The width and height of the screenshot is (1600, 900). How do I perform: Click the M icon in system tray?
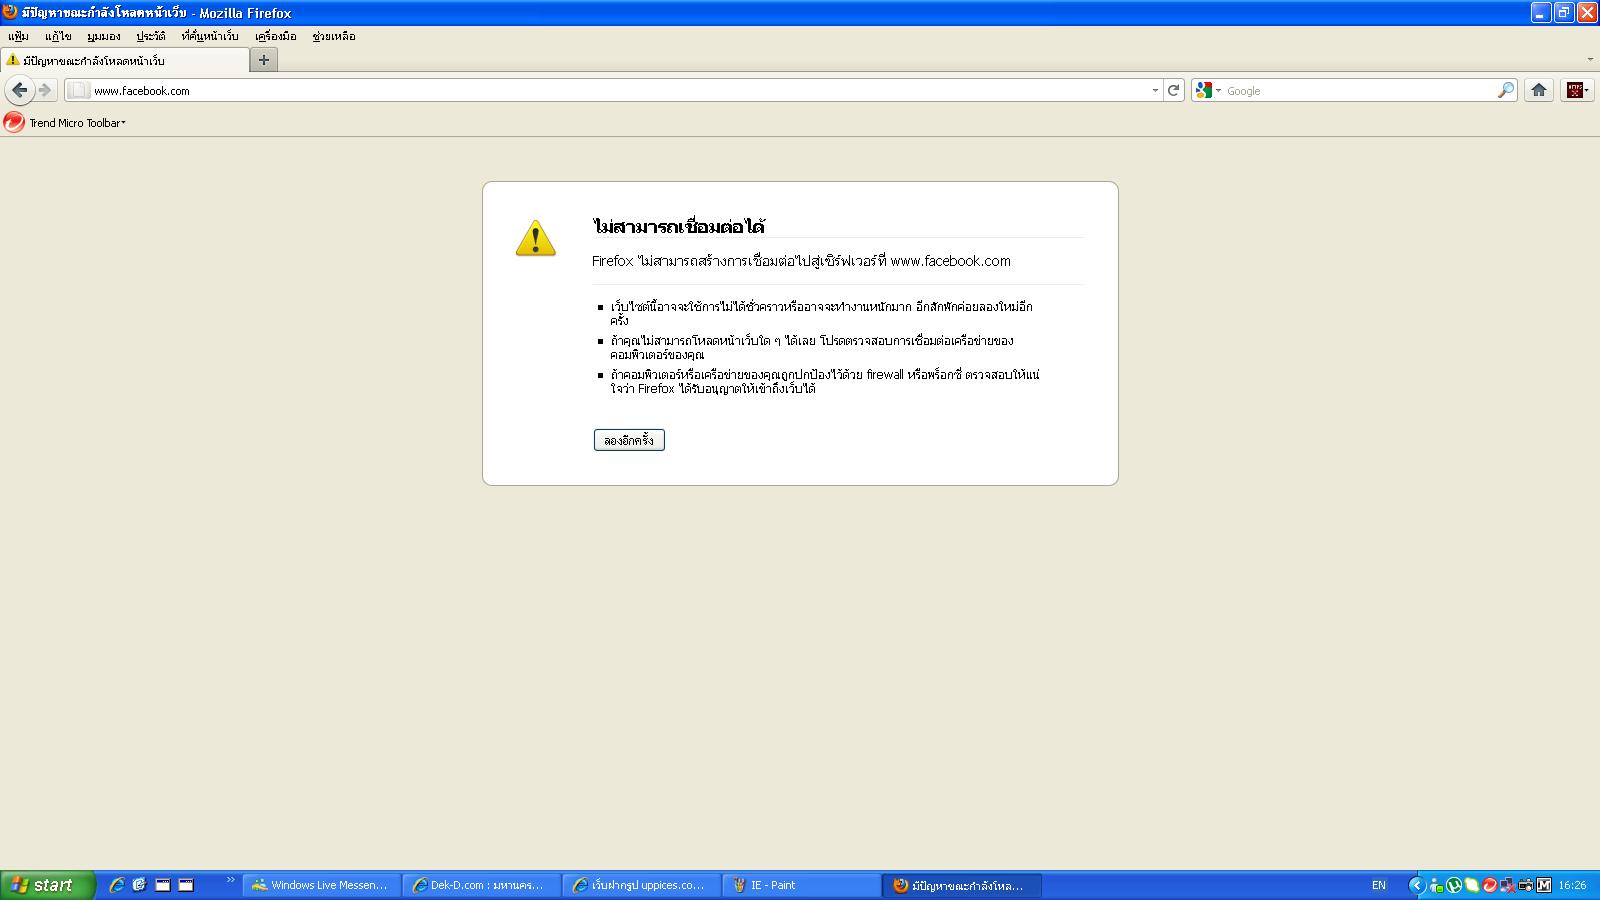click(1544, 885)
